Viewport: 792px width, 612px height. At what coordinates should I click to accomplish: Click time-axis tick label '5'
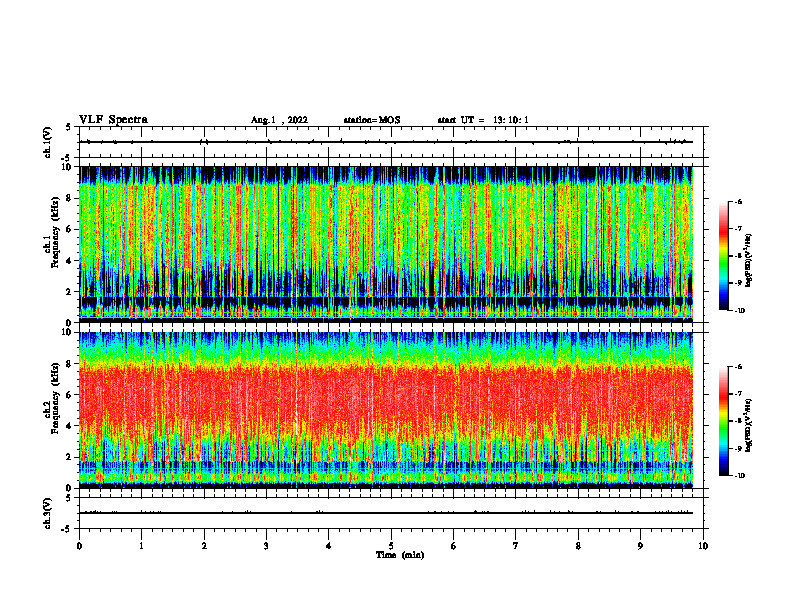click(391, 546)
